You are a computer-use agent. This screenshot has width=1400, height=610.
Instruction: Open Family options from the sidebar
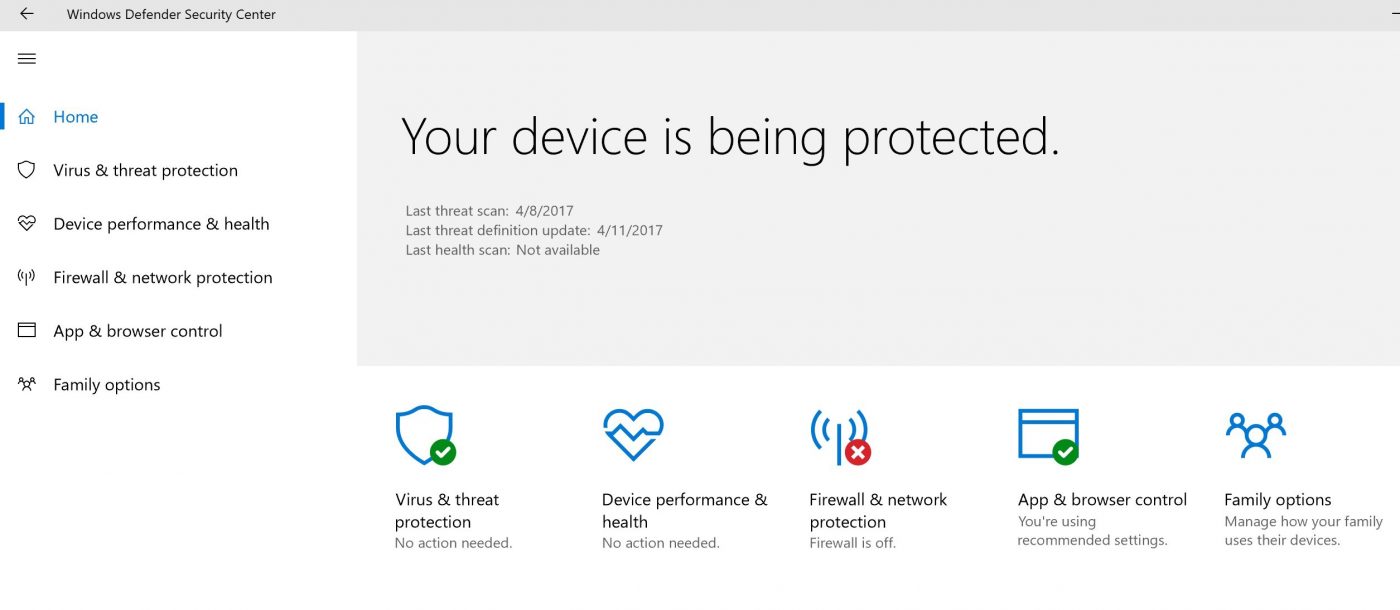tap(105, 384)
